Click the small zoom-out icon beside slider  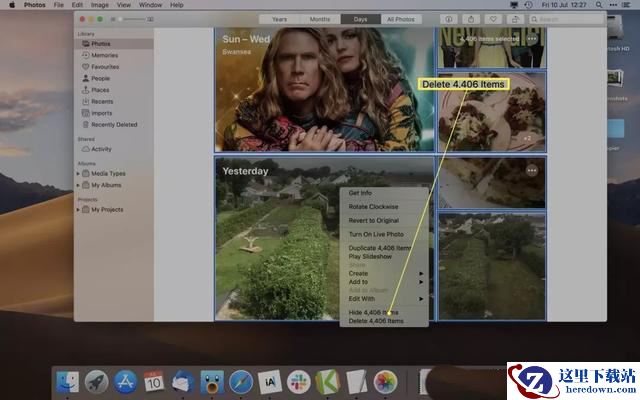point(113,19)
